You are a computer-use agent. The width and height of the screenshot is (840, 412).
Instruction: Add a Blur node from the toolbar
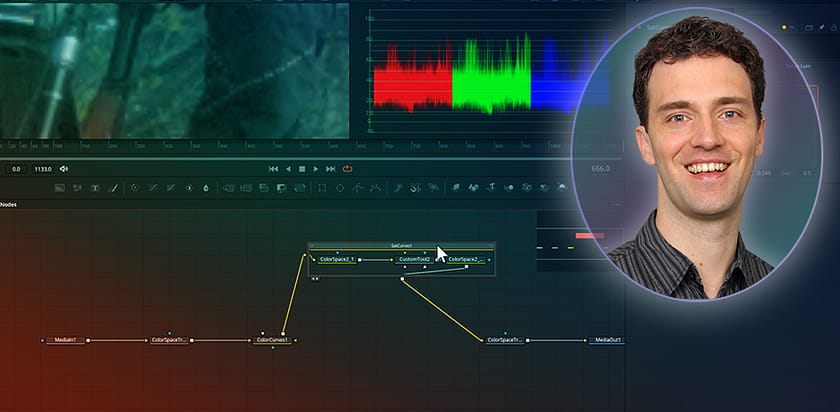pyautogui.click(x=206, y=188)
